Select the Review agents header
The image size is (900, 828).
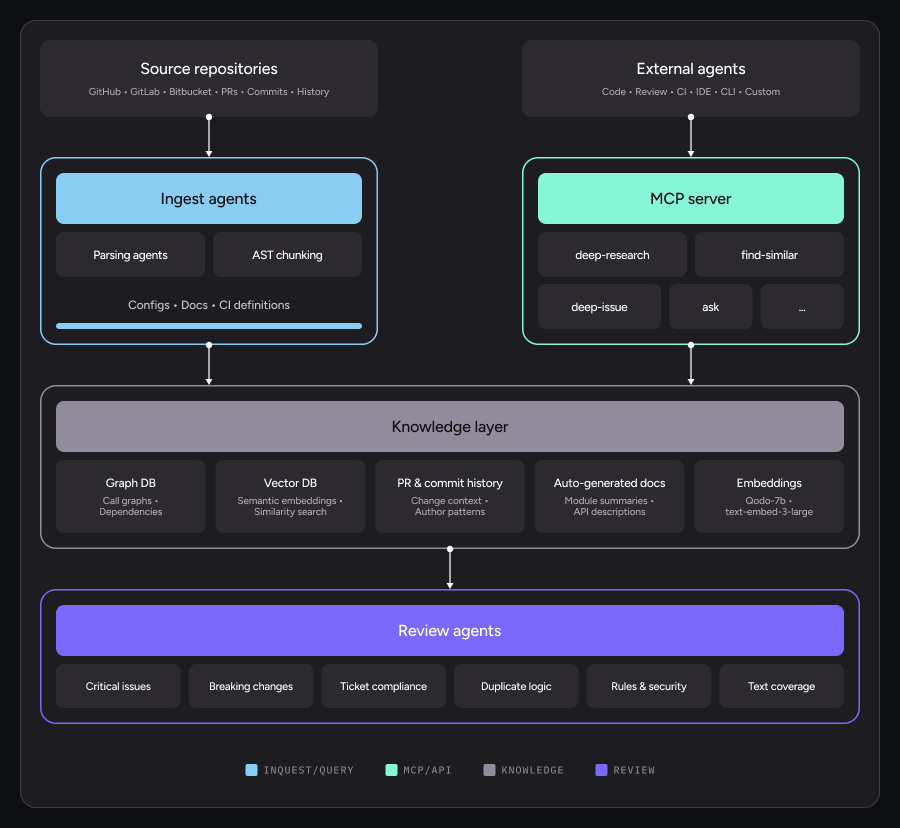(x=450, y=631)
